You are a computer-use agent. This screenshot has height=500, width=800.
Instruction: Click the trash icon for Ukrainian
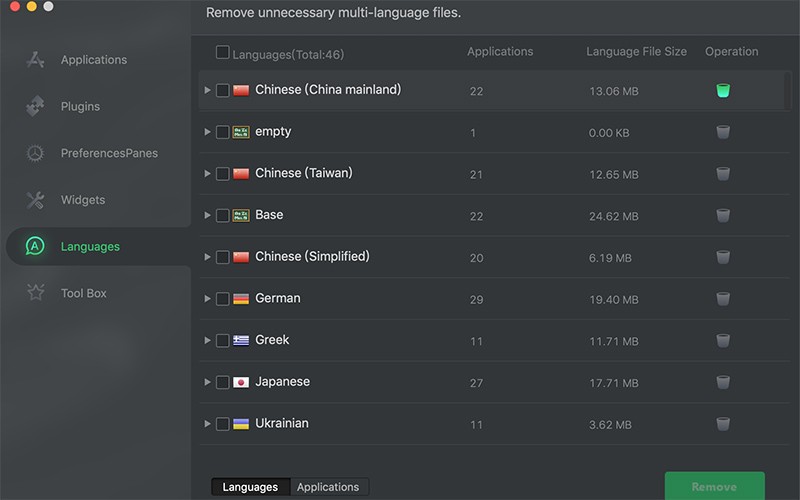pyautogui.click(x=723, y=424)
